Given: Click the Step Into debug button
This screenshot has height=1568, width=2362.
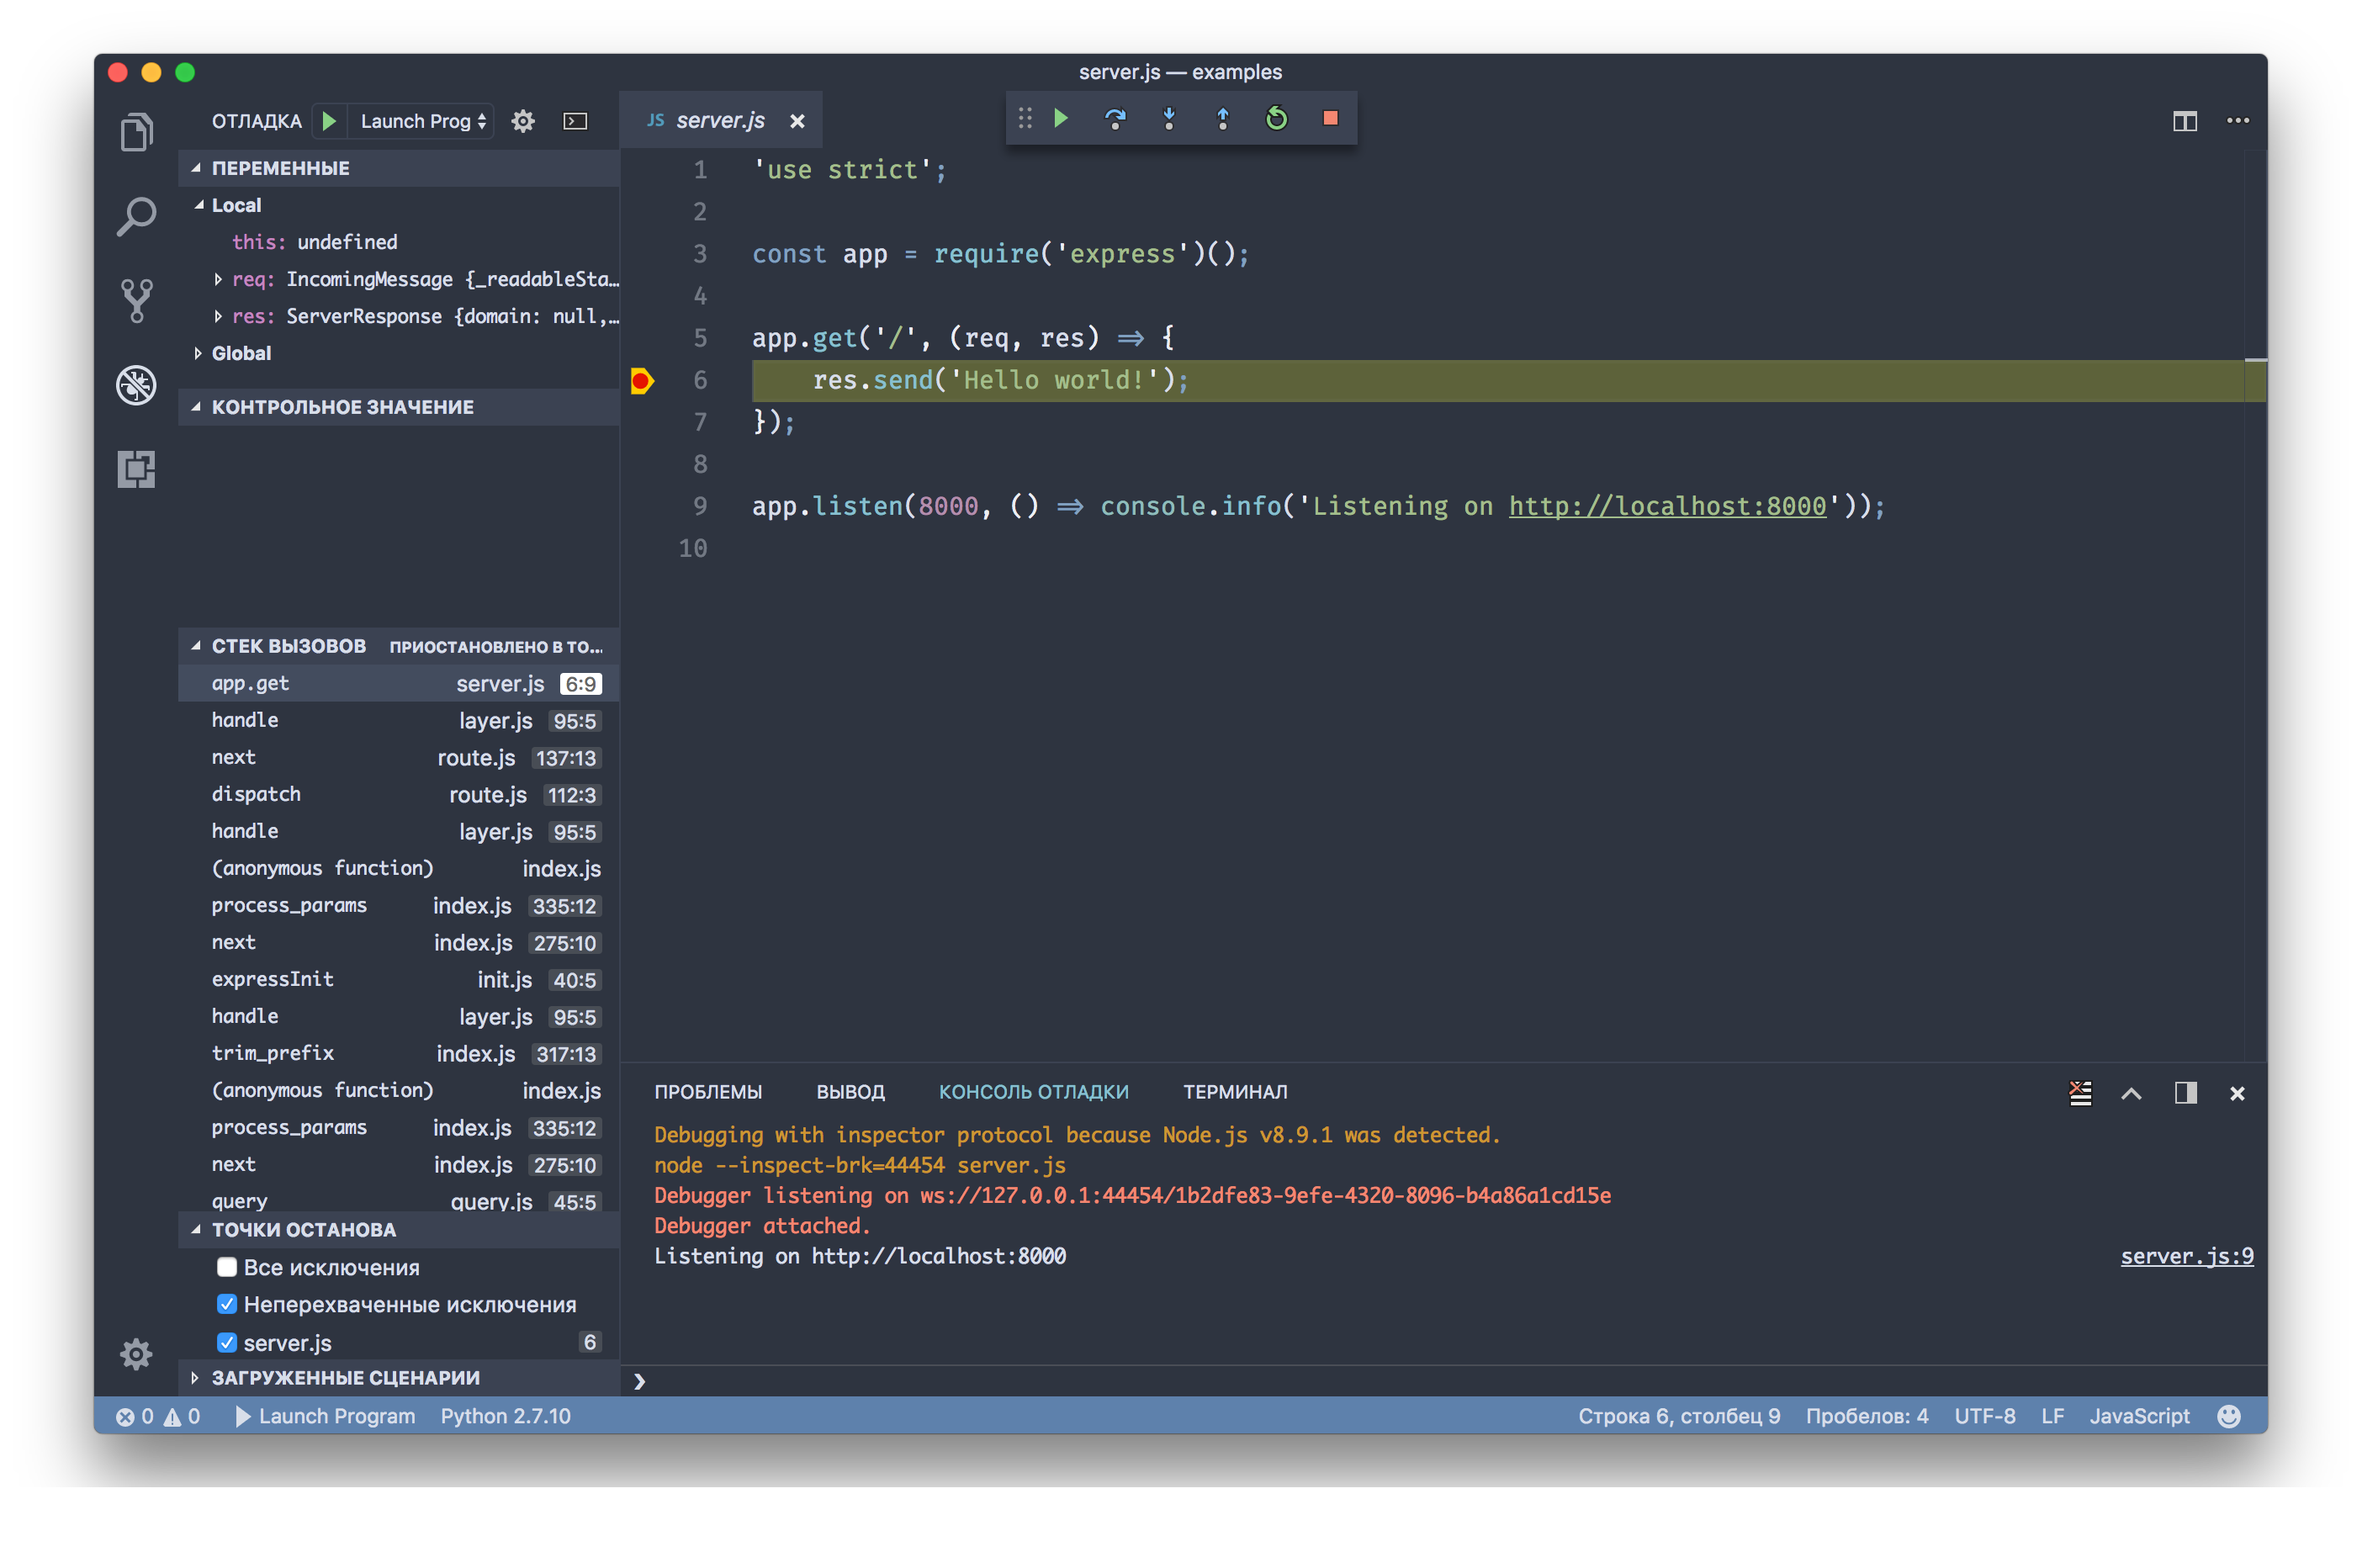Looking at the screenshot, I should coord(1168,119).
